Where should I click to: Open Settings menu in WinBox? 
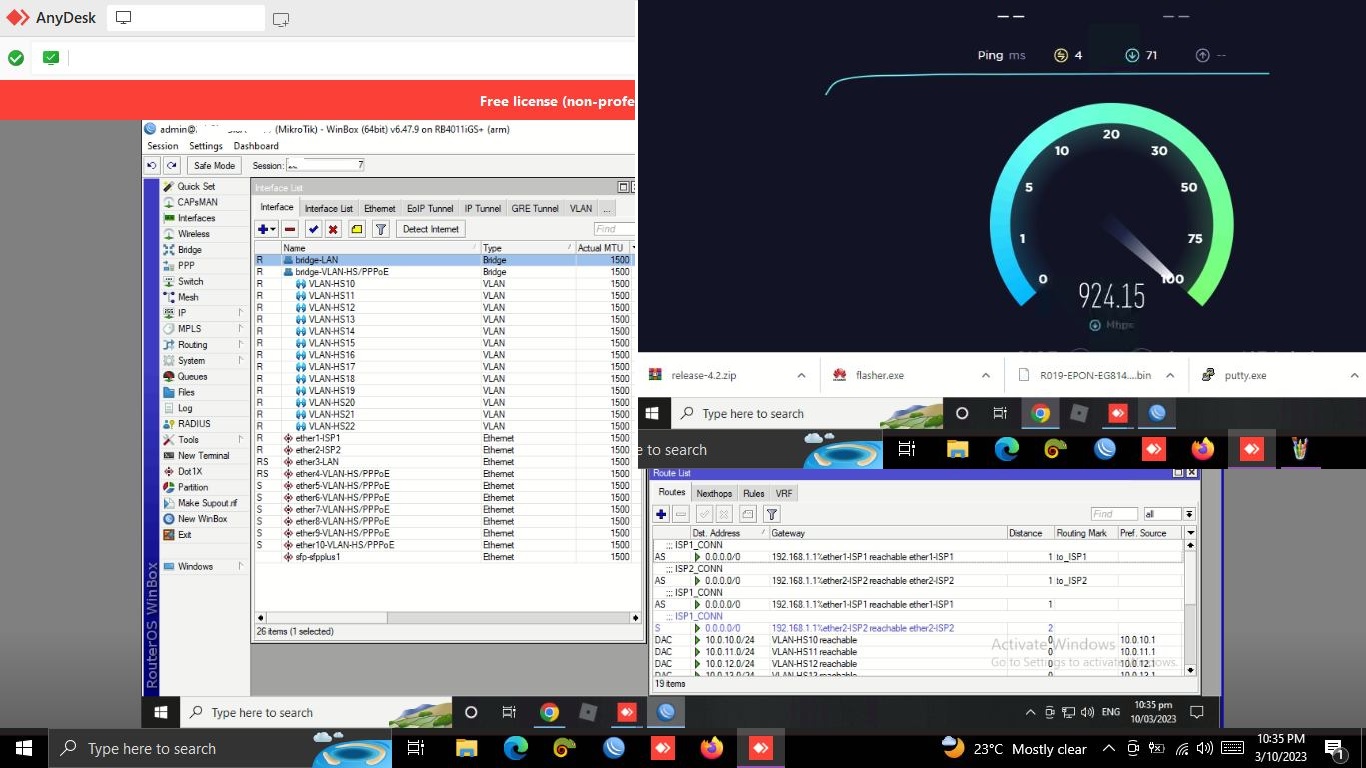pyautogui.click(x=206, y=146)
